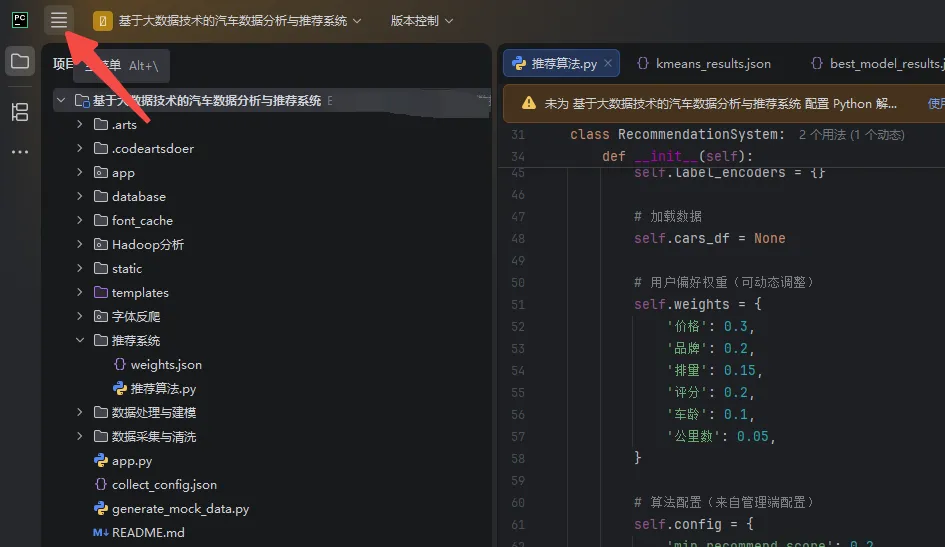Expand the 数据处理与建模 folder
This screenshot has width=945, height=547.
pyautogui.click(x=80, y=413)
